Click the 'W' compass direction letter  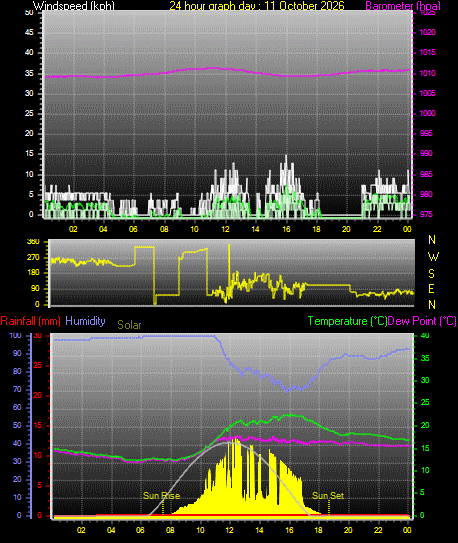[433, 257]
